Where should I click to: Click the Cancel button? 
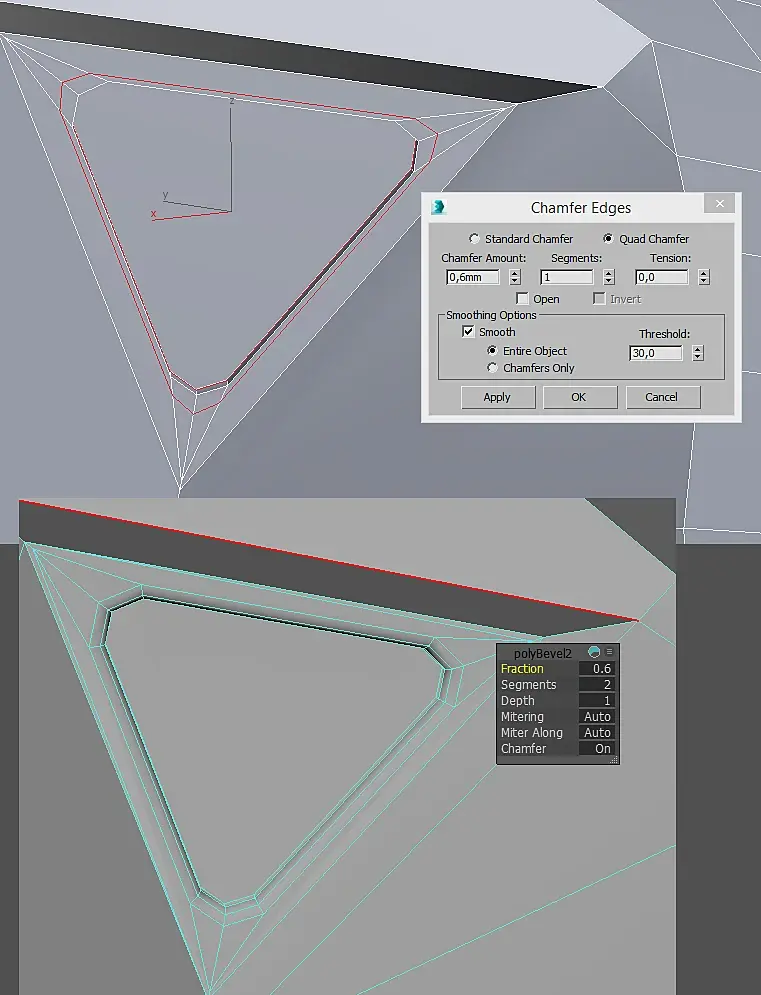[x=663, y=397]
